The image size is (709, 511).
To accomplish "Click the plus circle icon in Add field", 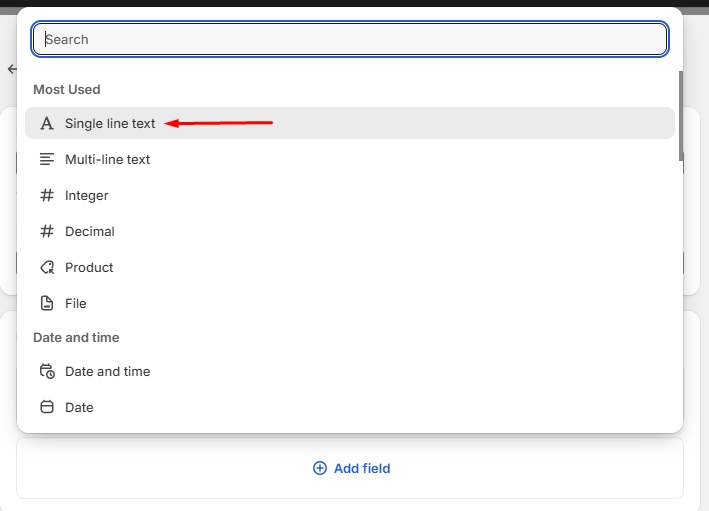I will 320,468.
